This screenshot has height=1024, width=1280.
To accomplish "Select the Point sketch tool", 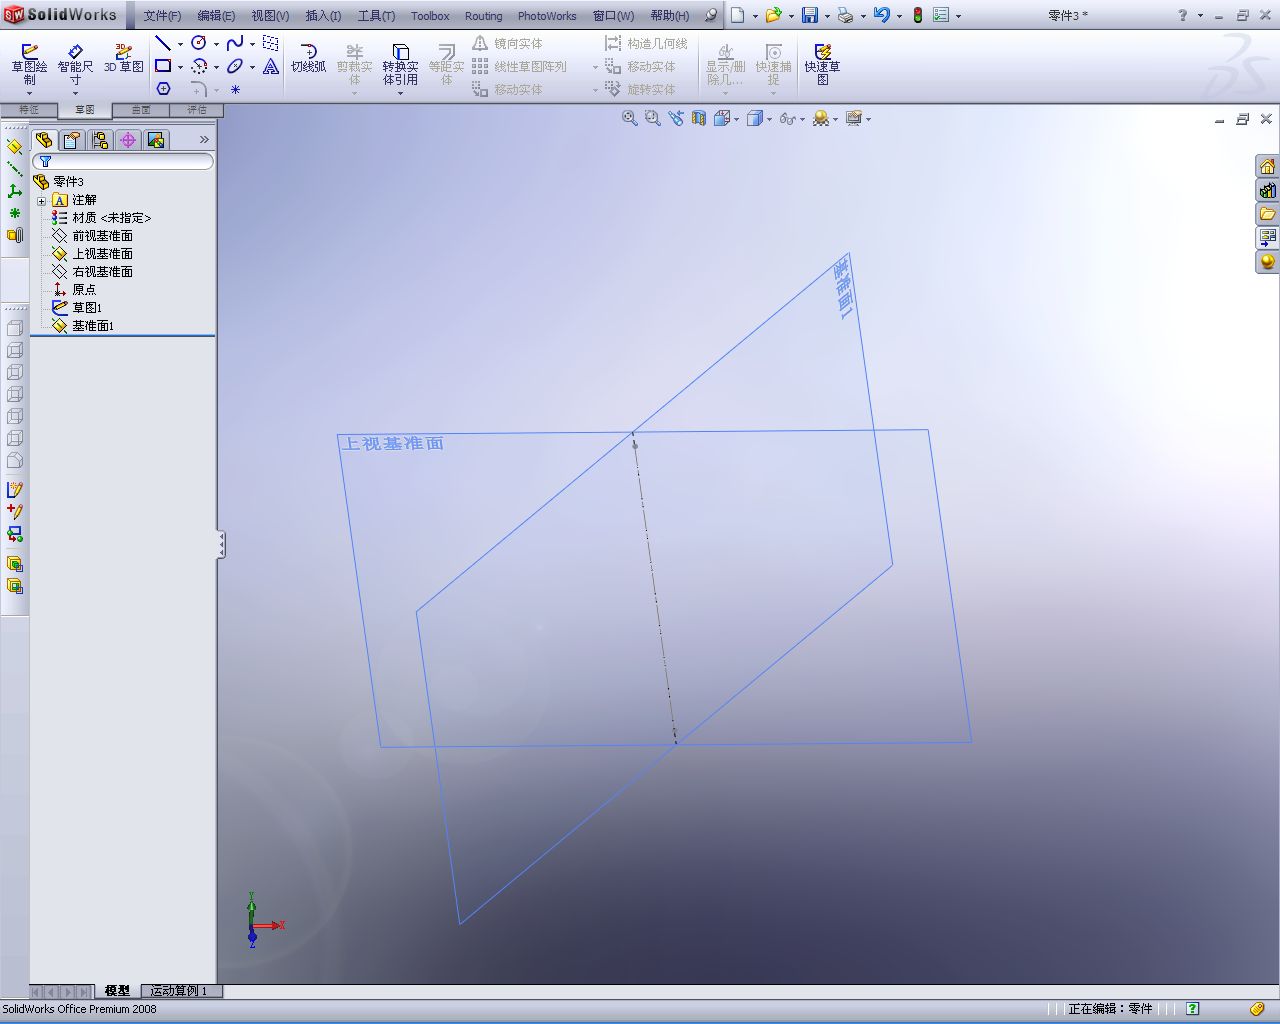I will tap(235, 89).
